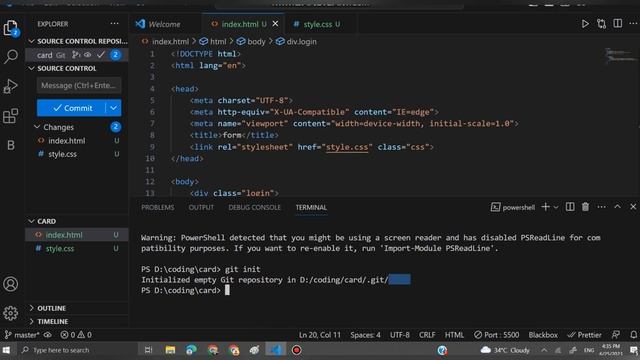Switch to the style.css editor tab

[x=317, y=24]
